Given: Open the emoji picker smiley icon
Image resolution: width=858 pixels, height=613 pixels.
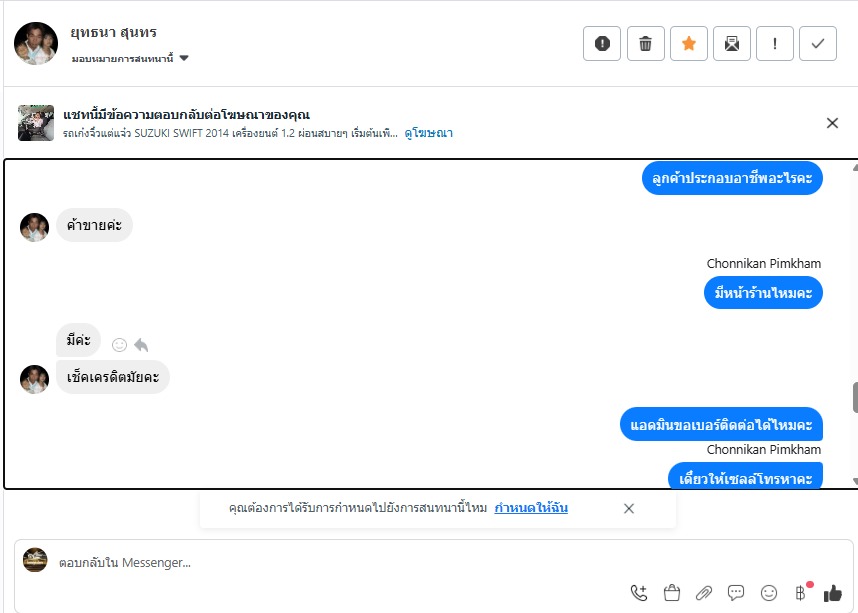Looking at the screenshot, I should [769, 593].
